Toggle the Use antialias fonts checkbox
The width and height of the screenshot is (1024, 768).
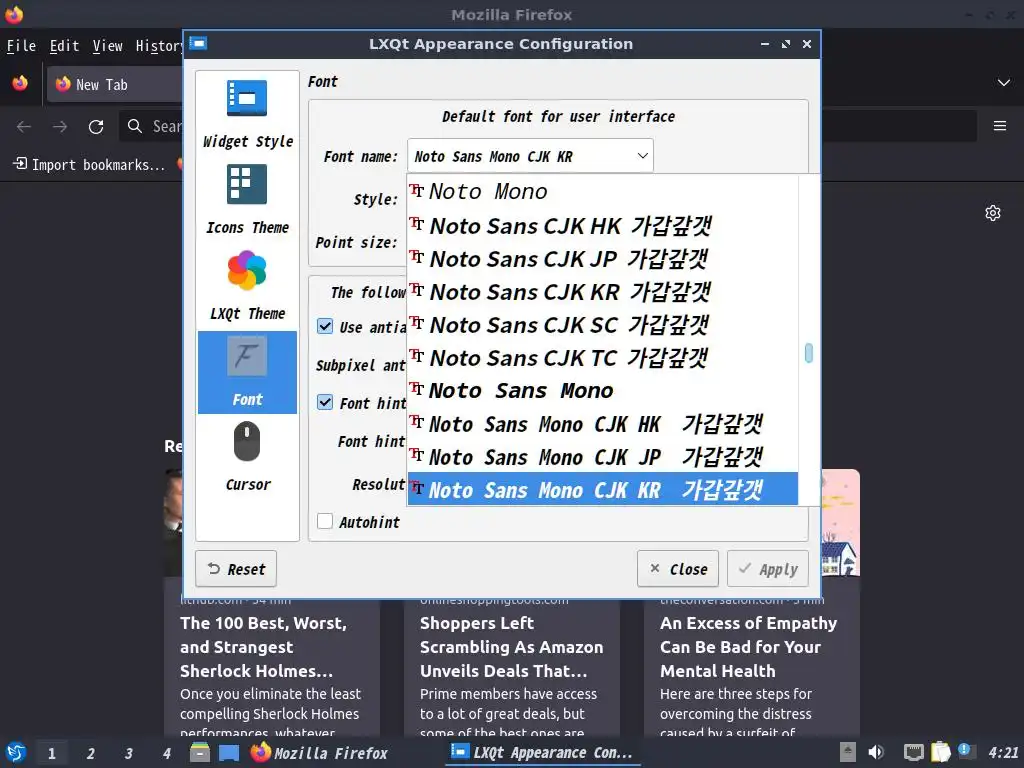pyautogui.click(x=325, y=326)
